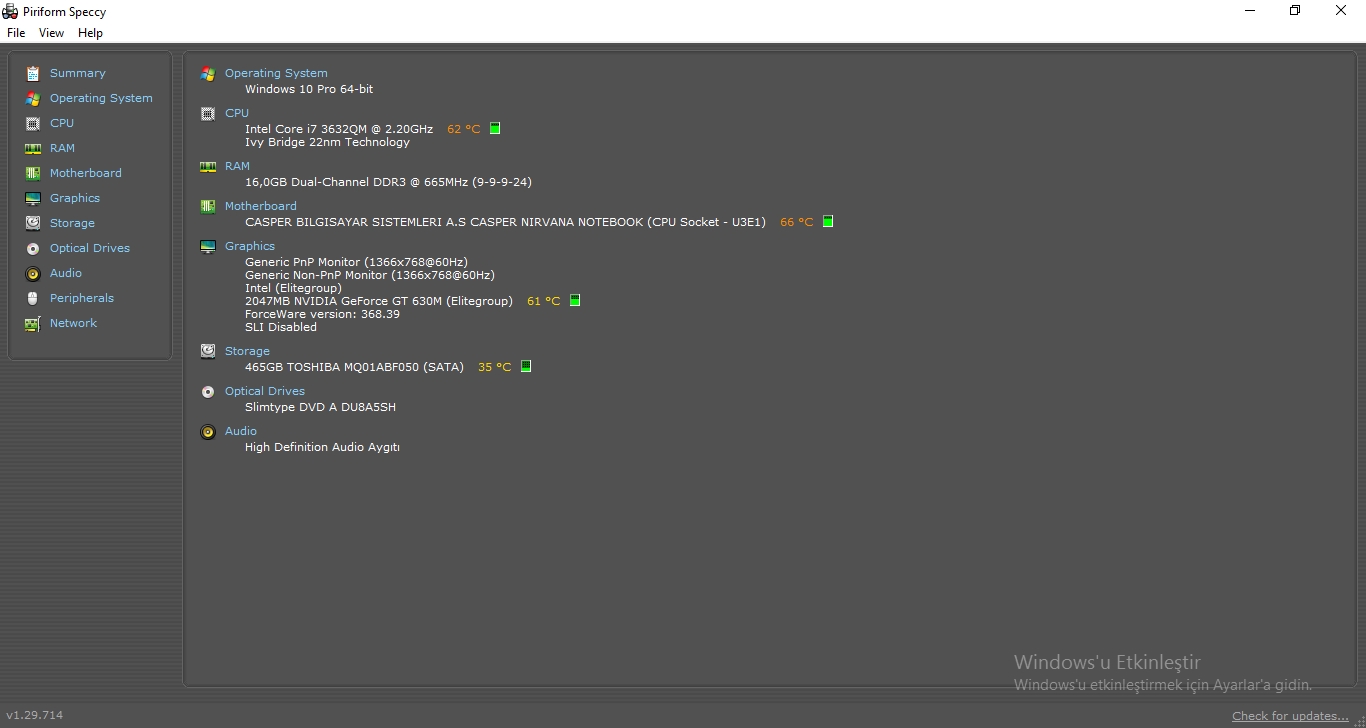
Task: Open the View menu
Action: 51,33
